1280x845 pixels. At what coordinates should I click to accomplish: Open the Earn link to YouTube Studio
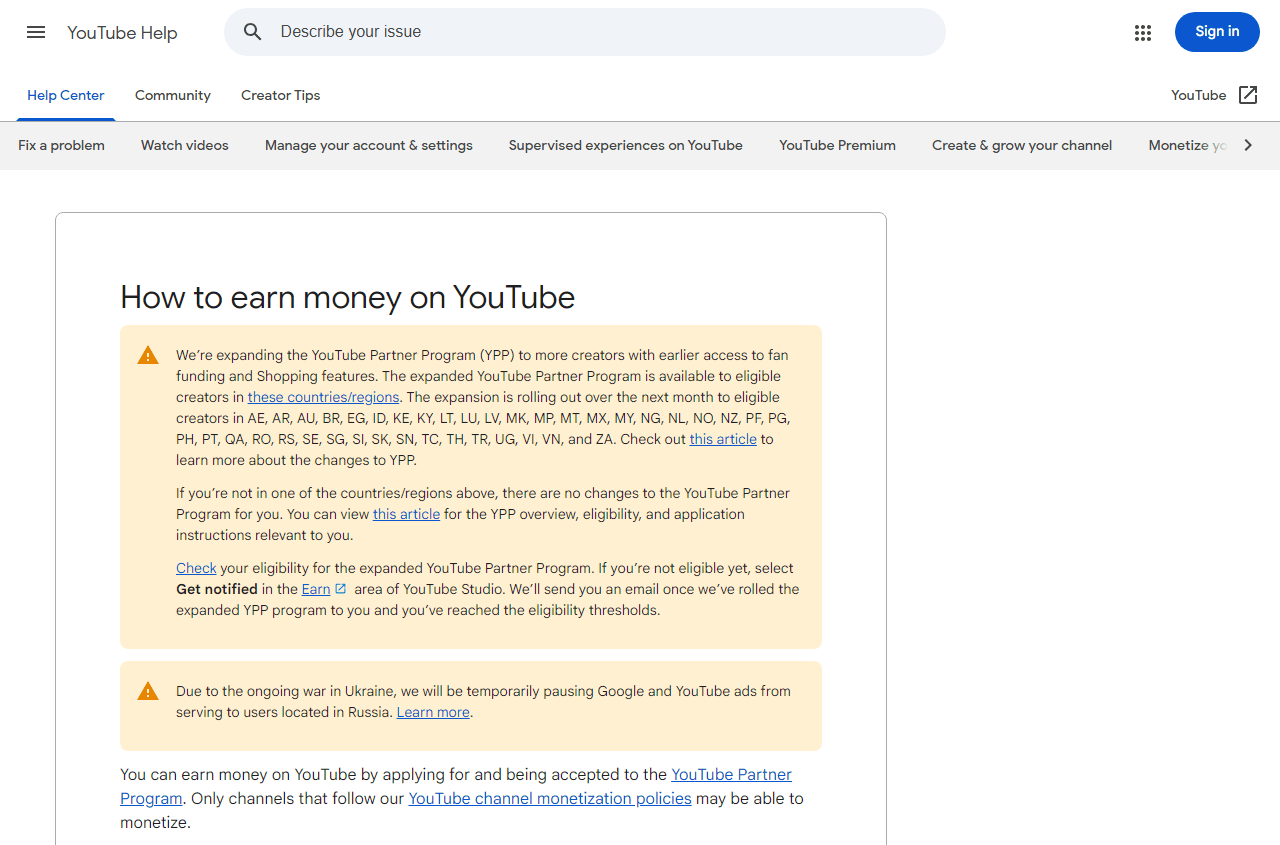316,589
